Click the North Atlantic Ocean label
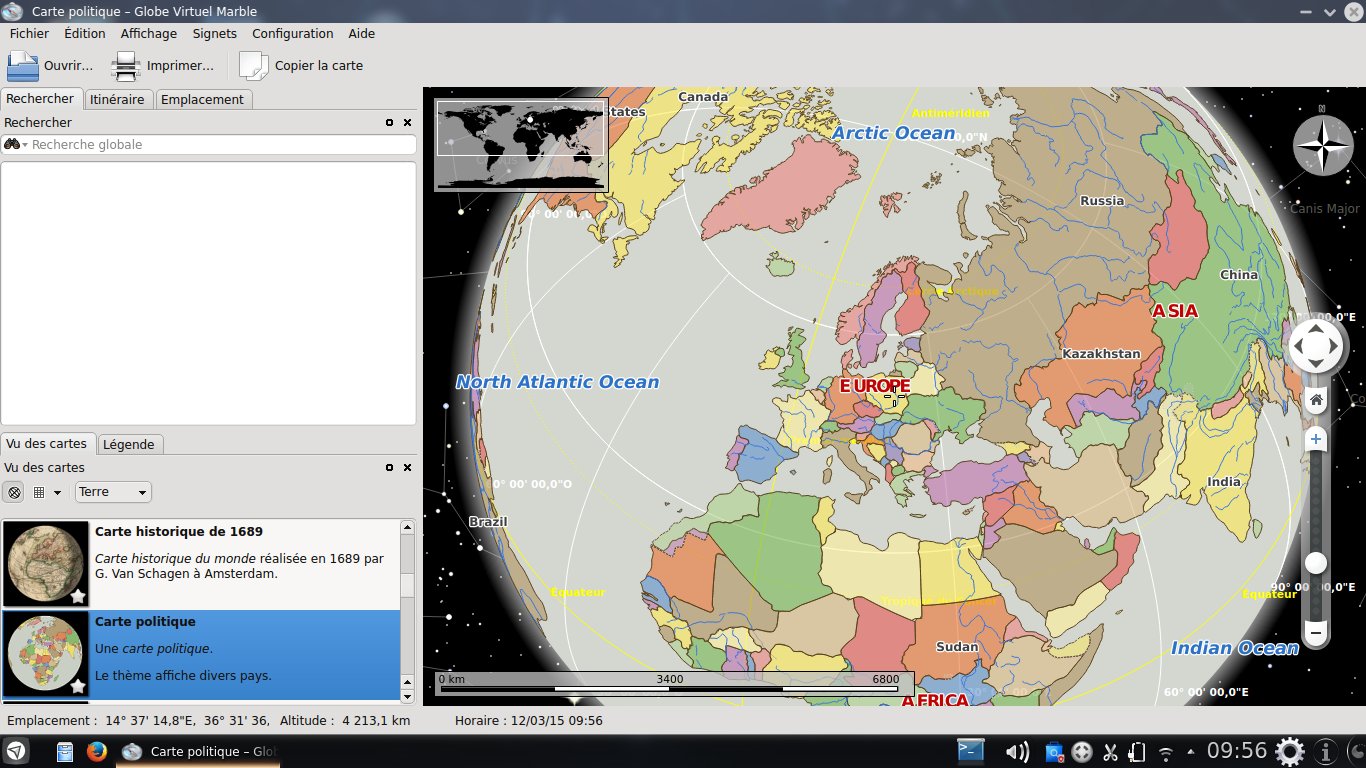 click(x=558, y=382)
